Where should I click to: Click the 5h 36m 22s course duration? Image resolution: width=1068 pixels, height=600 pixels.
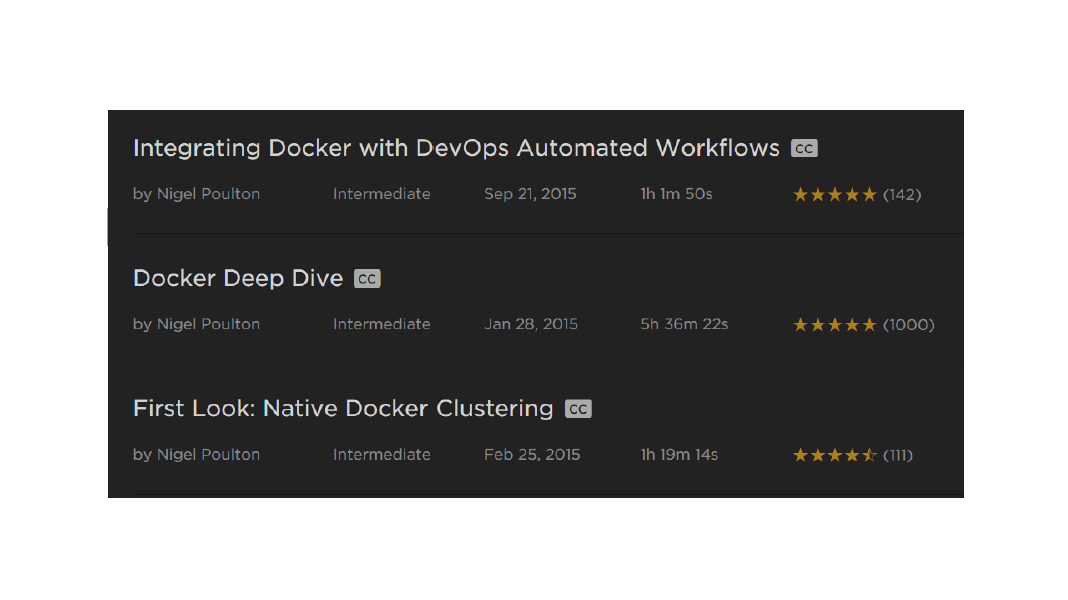(x=684, y=324)
